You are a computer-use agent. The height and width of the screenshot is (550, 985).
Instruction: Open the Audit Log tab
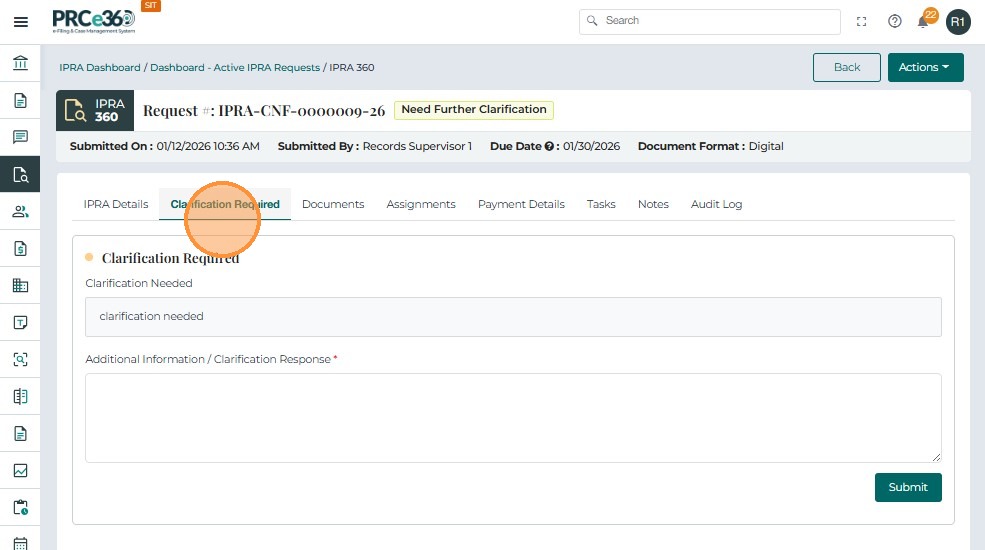716,204
